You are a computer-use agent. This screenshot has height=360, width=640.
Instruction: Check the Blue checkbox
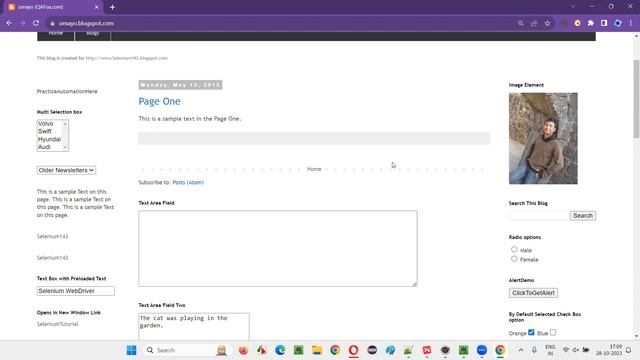pos(553,332)
